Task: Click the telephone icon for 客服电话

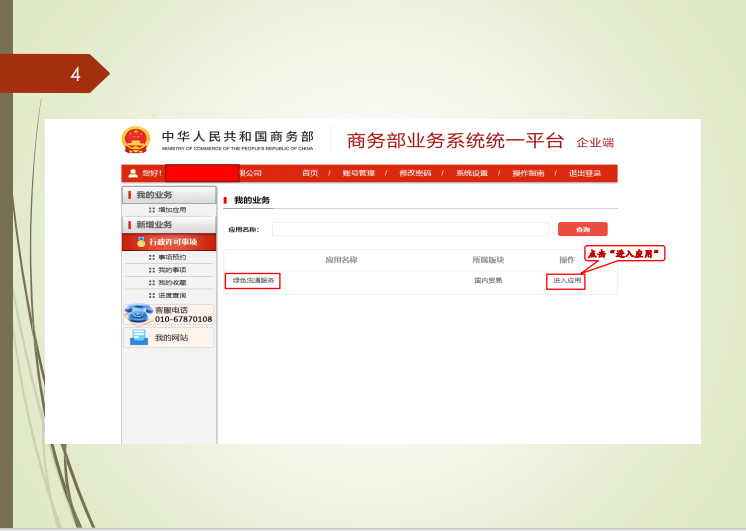Action: tap(137, 314)
